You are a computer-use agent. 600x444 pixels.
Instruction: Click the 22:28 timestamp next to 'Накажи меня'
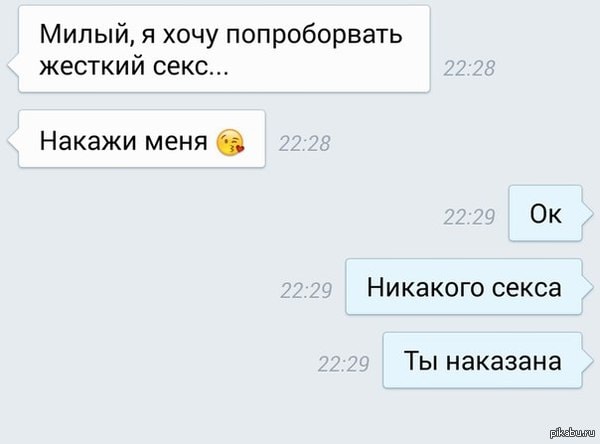(305, 144)
